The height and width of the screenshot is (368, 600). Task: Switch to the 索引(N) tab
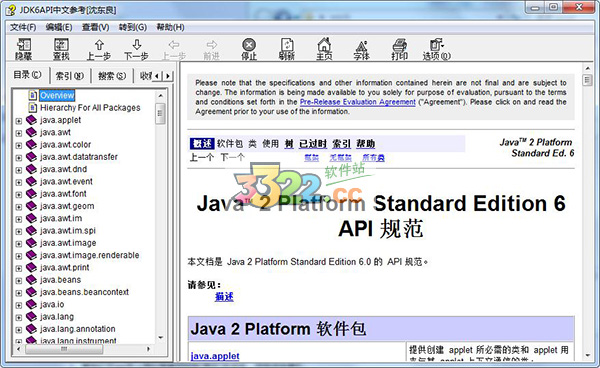coord(70,76)
